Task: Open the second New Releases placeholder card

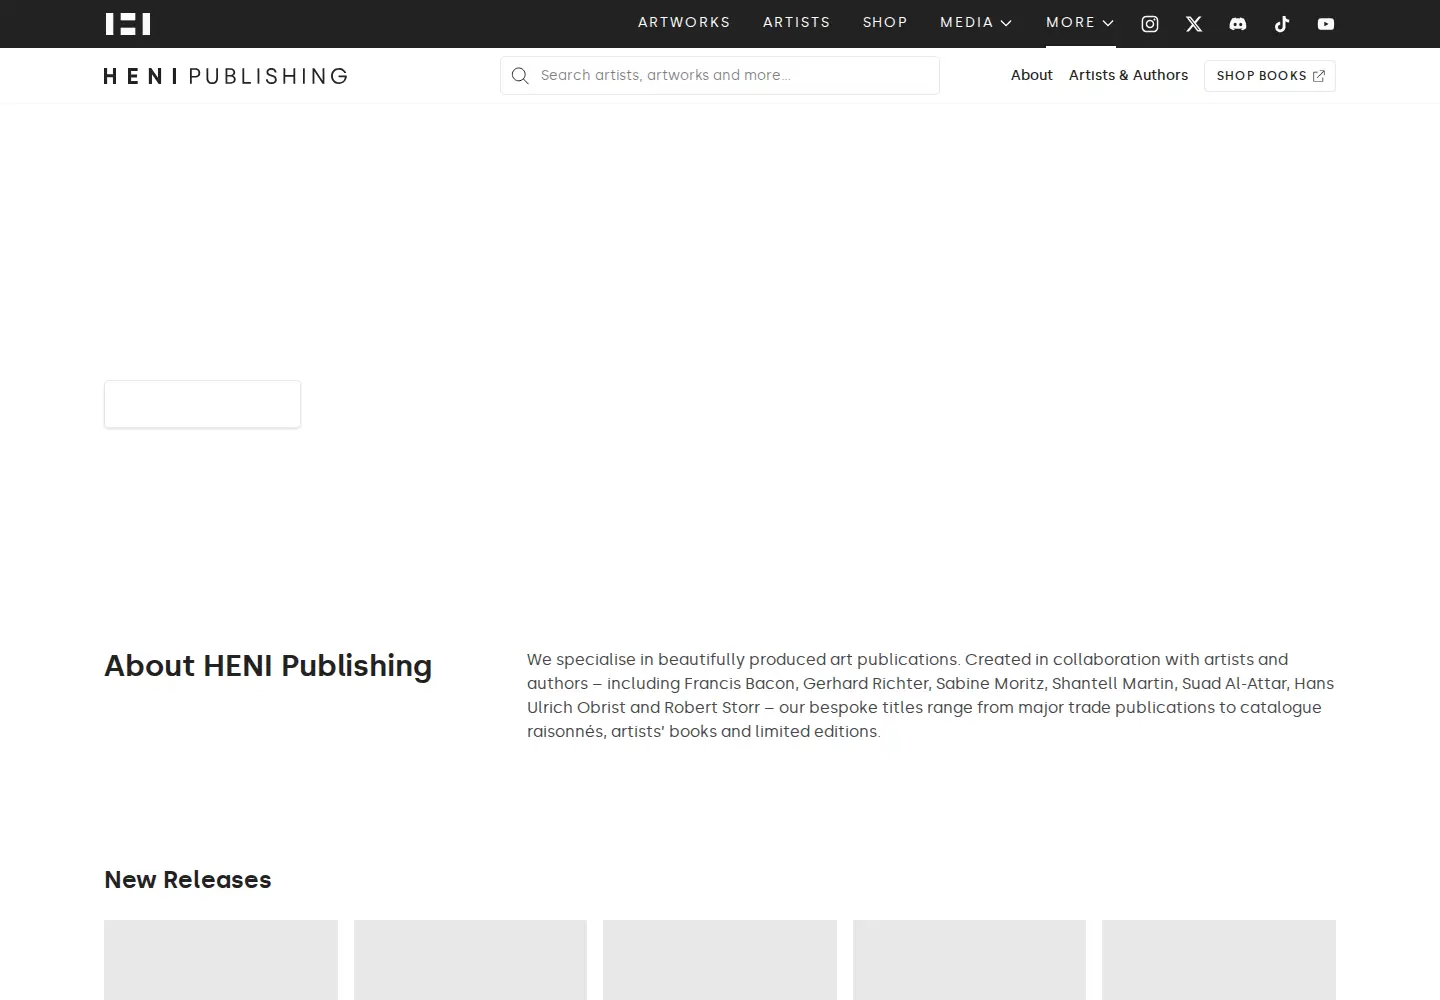Action: (x=470, y=960)
